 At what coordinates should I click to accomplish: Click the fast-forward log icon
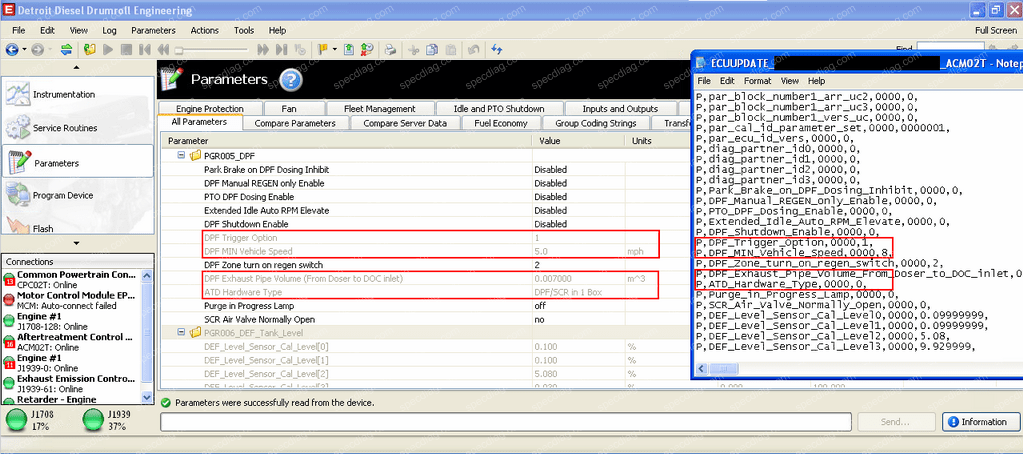(x=263, y=49)
